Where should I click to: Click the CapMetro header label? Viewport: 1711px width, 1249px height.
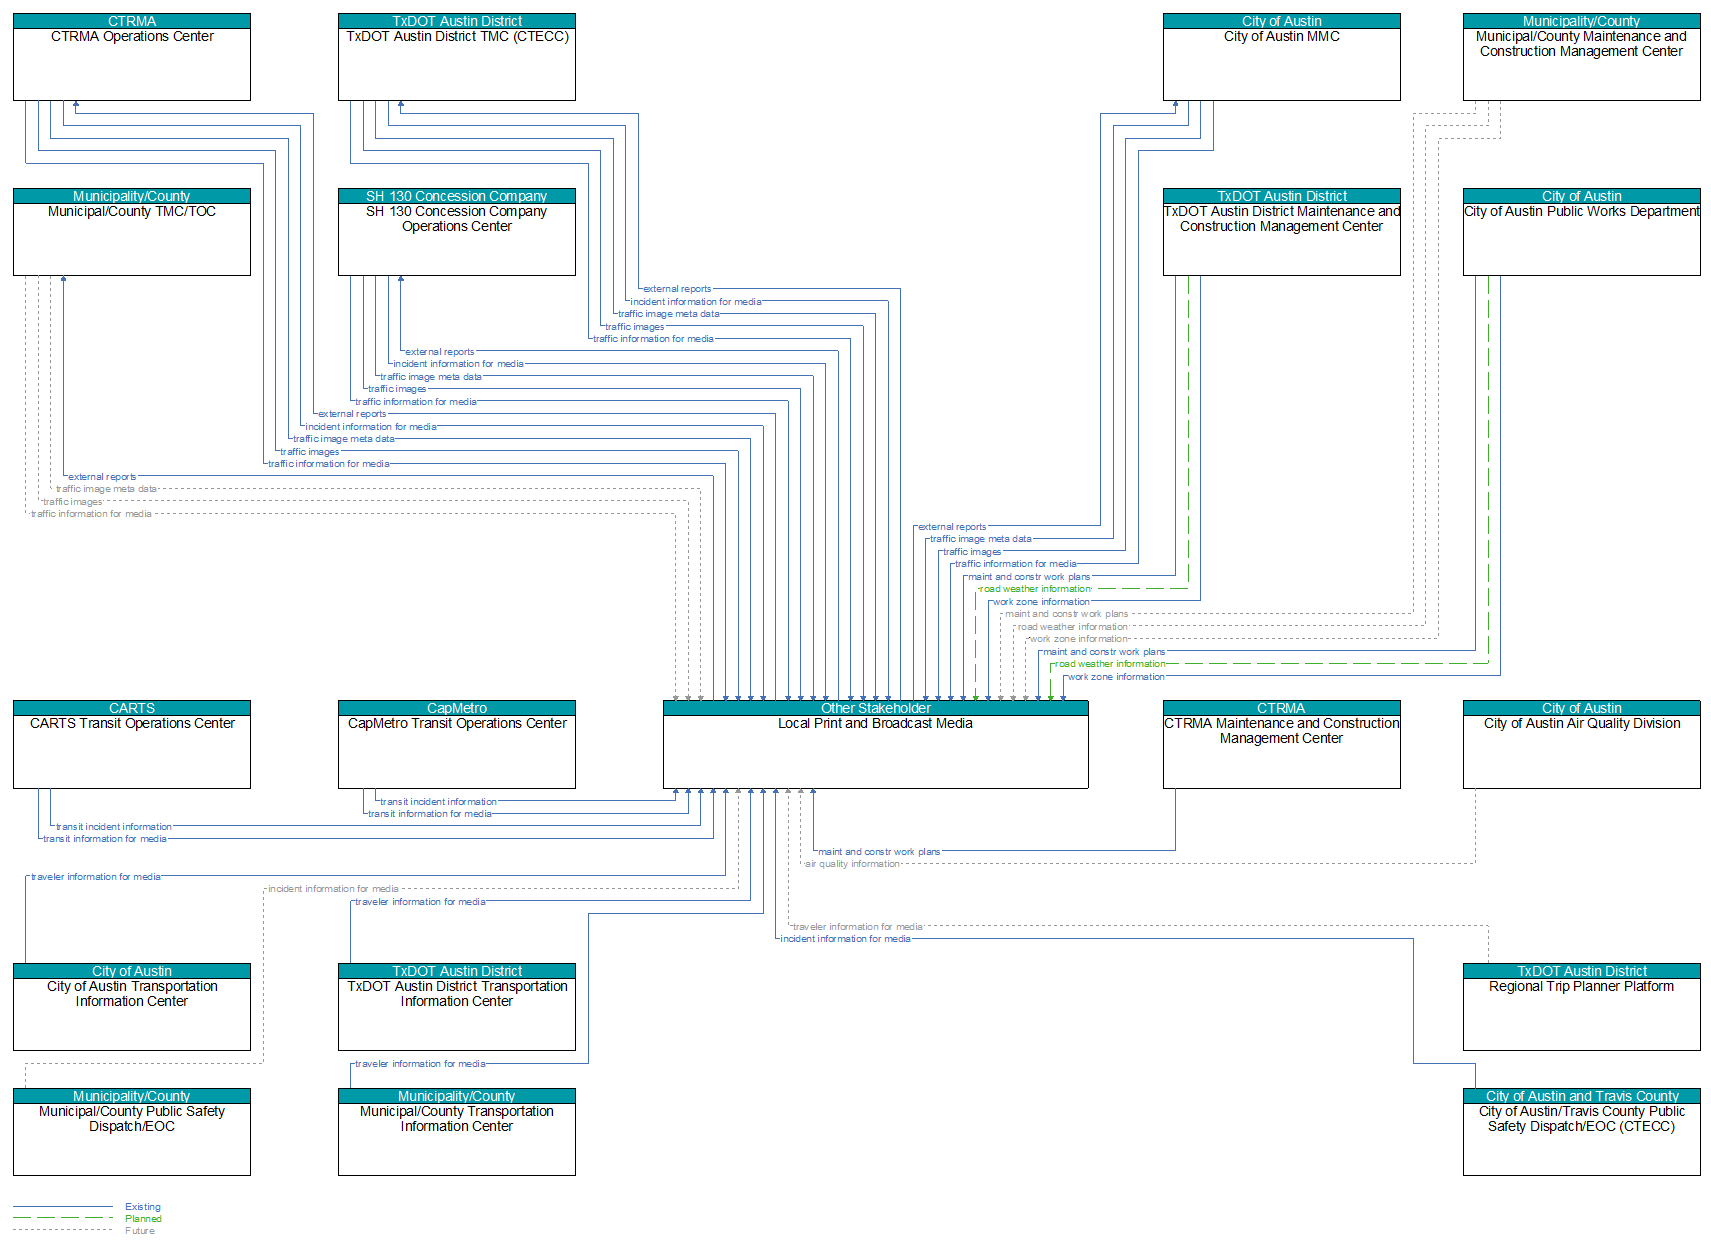[457, 708]
